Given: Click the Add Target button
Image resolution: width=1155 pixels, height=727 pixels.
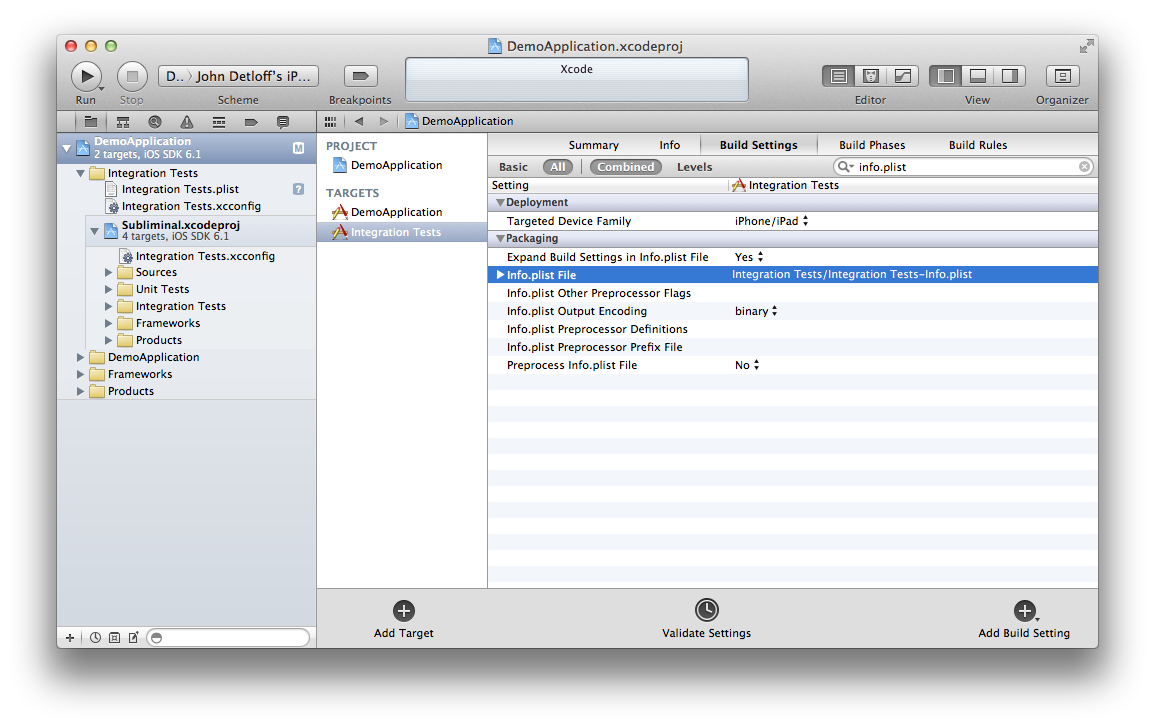Looking at the screenshot, I should coord(404,619).
